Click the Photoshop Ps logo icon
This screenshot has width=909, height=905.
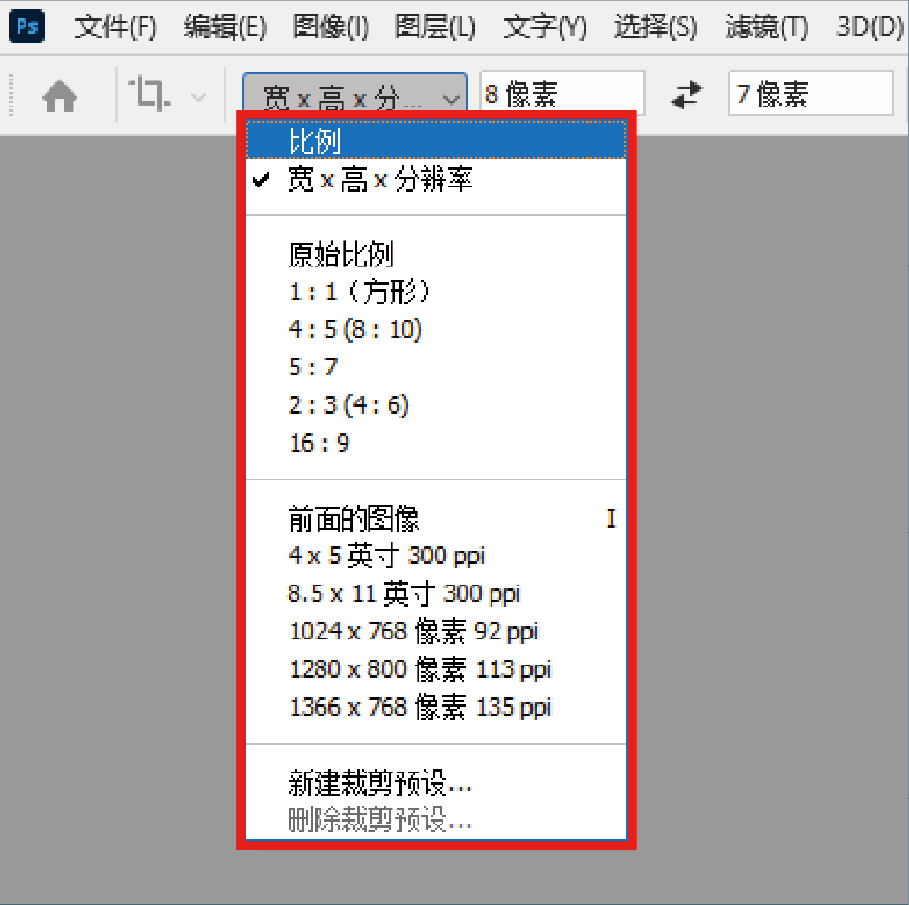27,26
